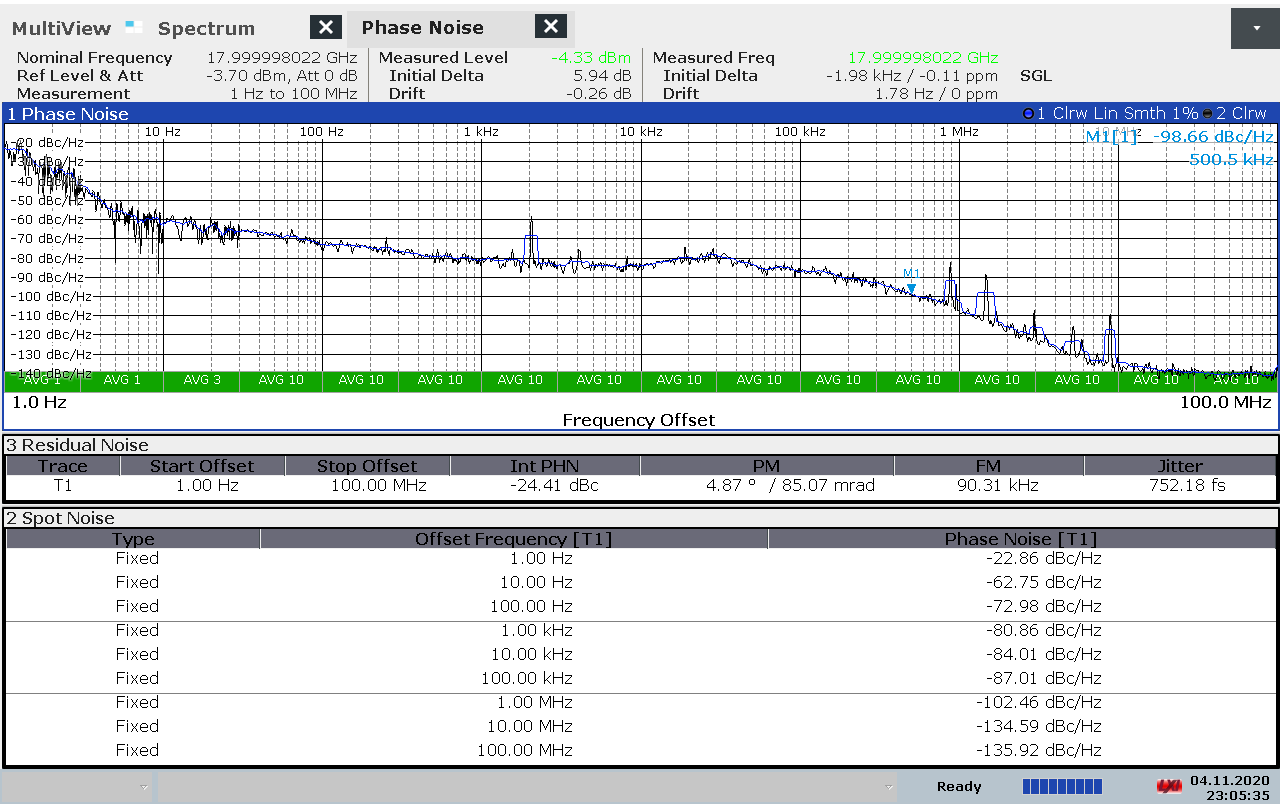Click the green Measured Freq value
This screenshot has width=1280, height=808.
coord(923,58)
